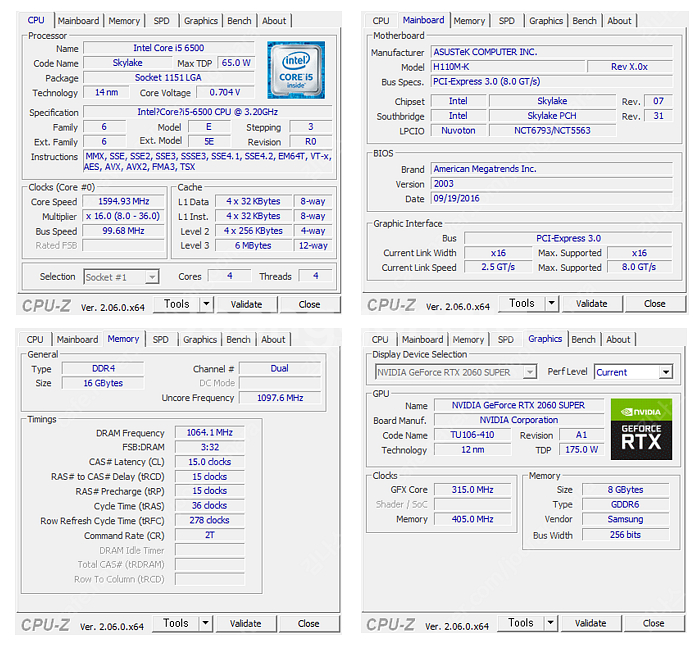Click Close button in the Memory window
This screenshot has height=646, width=700.
(x=308, y=623)
